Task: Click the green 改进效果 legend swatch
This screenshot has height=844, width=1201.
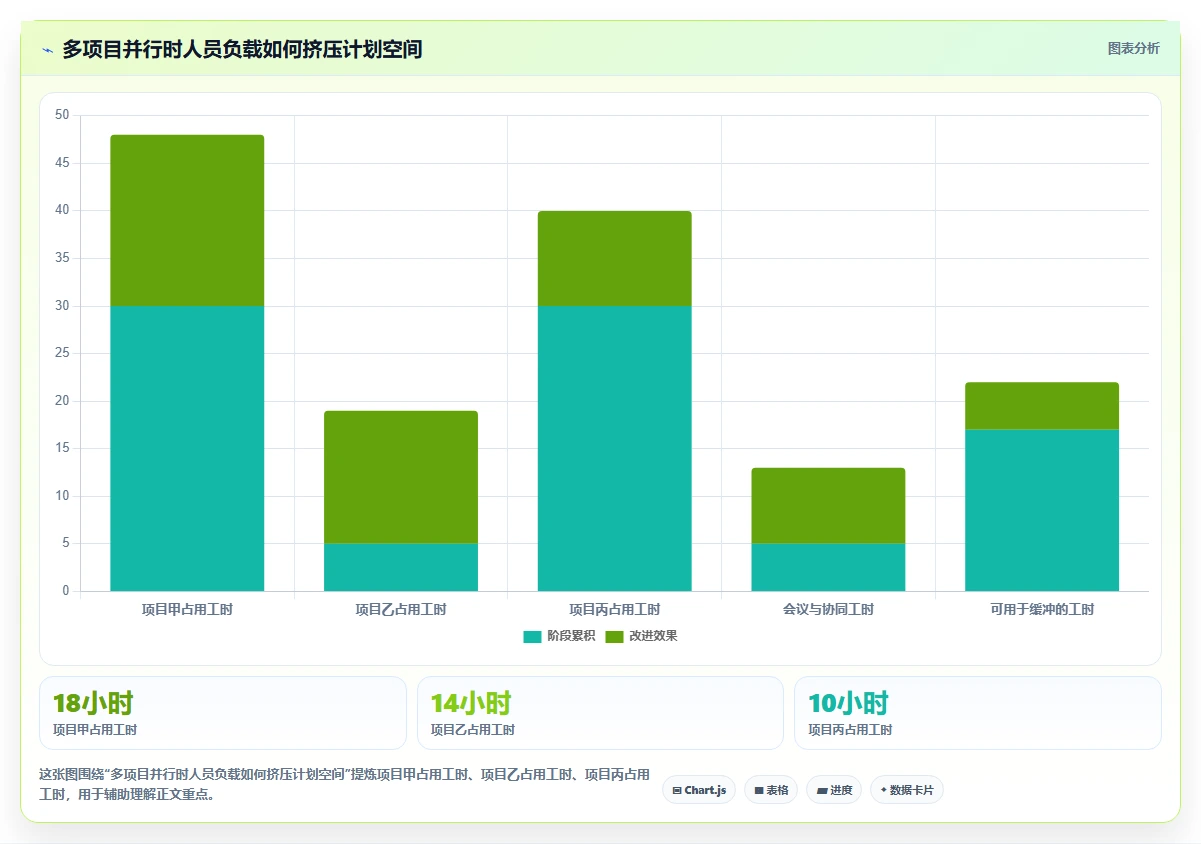Action: (x=614, y=637)
